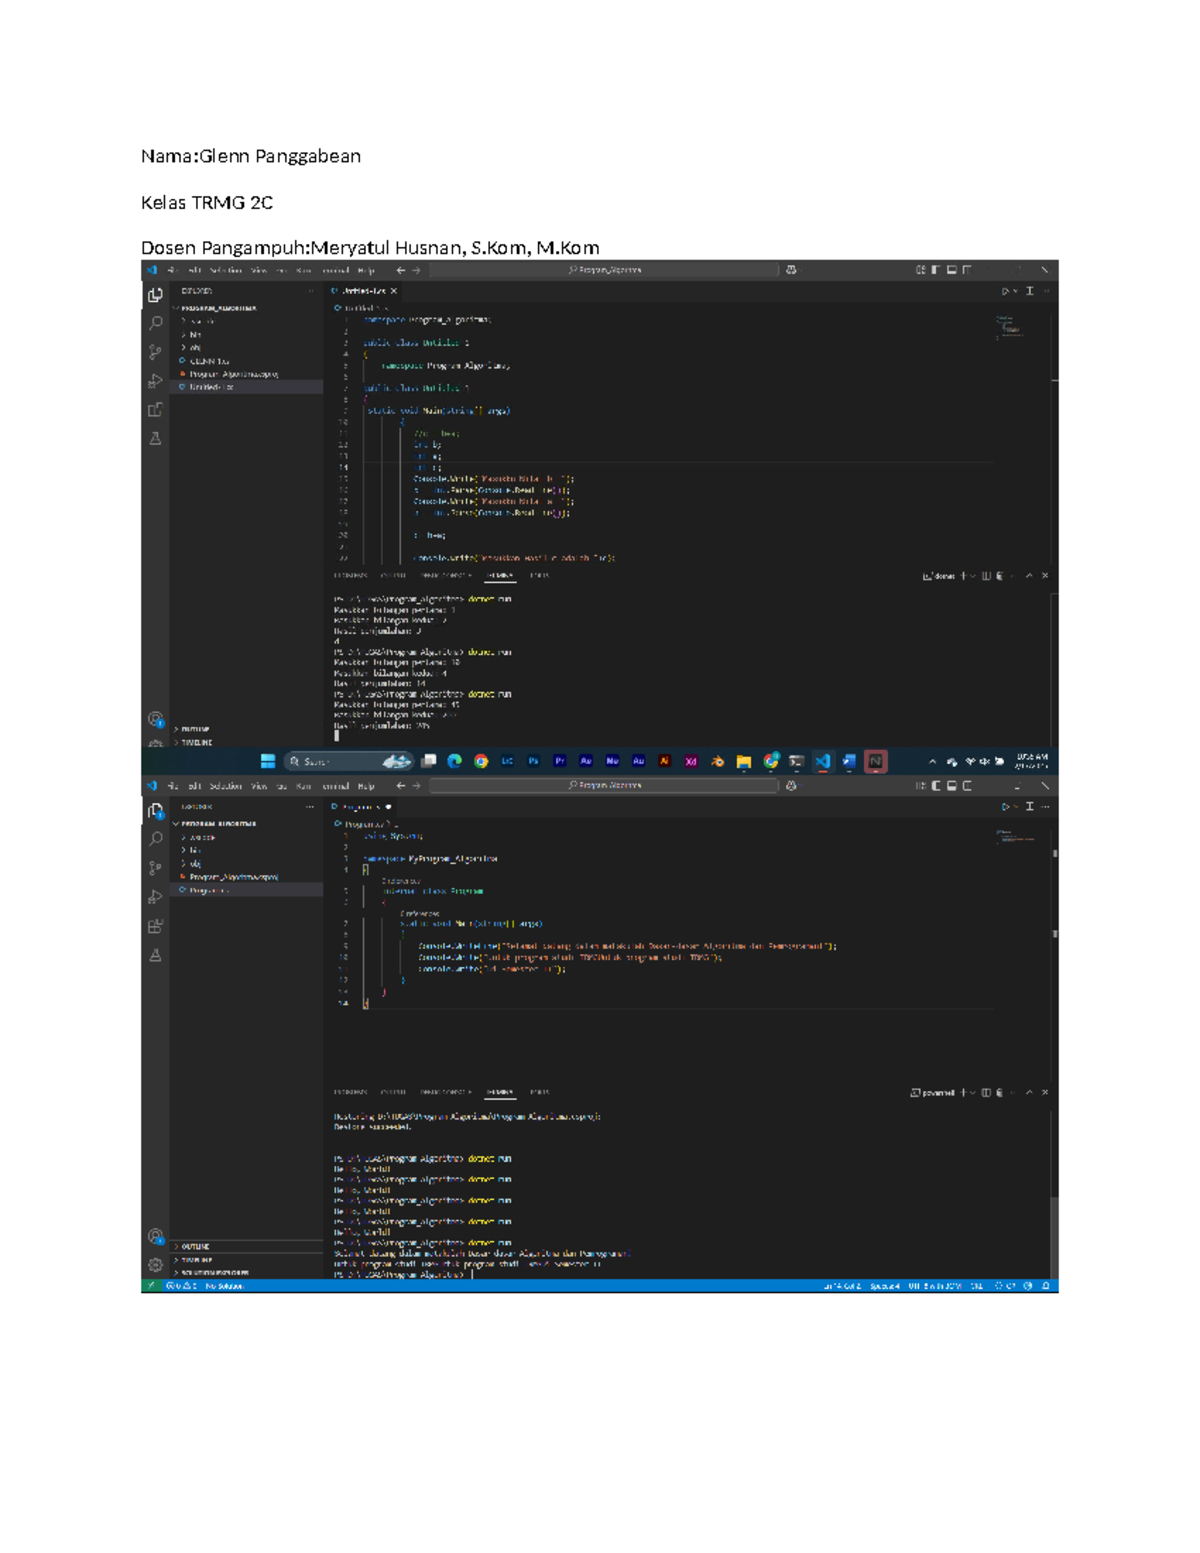Go back in the Untitled-1.cs window title bar
This screenshot has height=1553, width=1200.
401,270
